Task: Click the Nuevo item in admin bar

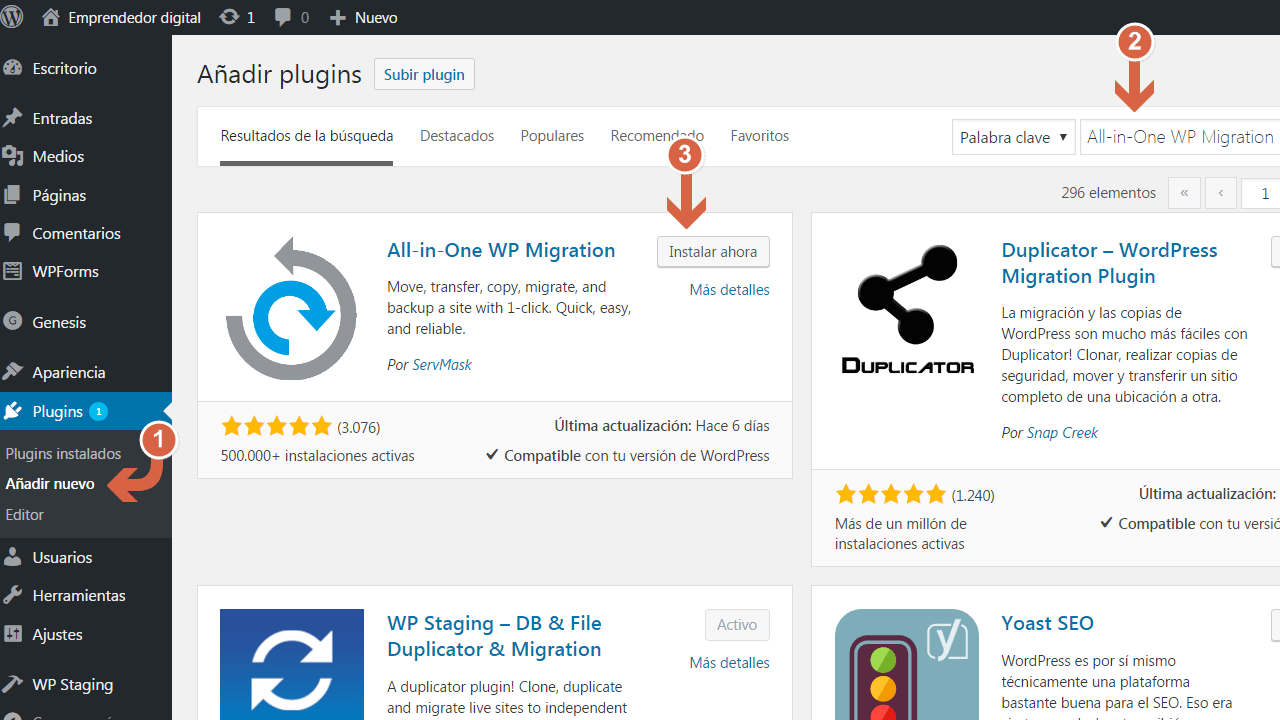Action: (363, 17)
